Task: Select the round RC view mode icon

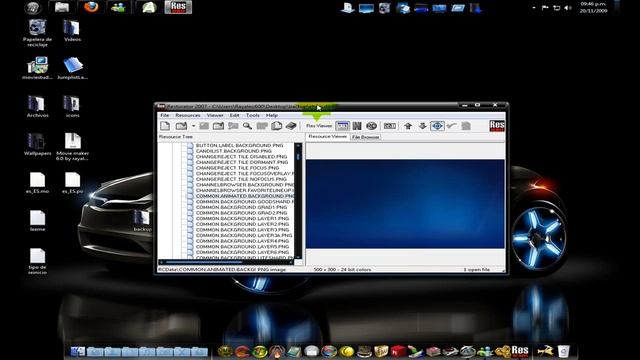Action: click(x=371, y=126)
